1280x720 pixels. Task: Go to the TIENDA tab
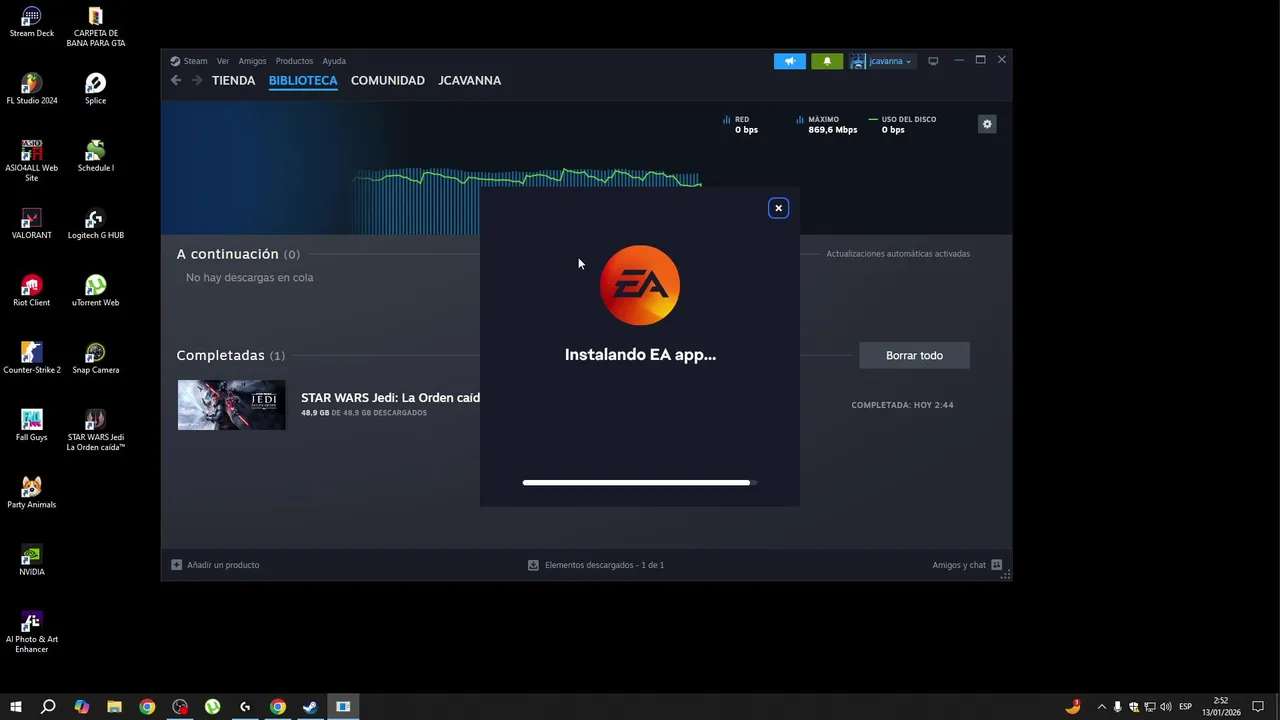coord(233,80)
